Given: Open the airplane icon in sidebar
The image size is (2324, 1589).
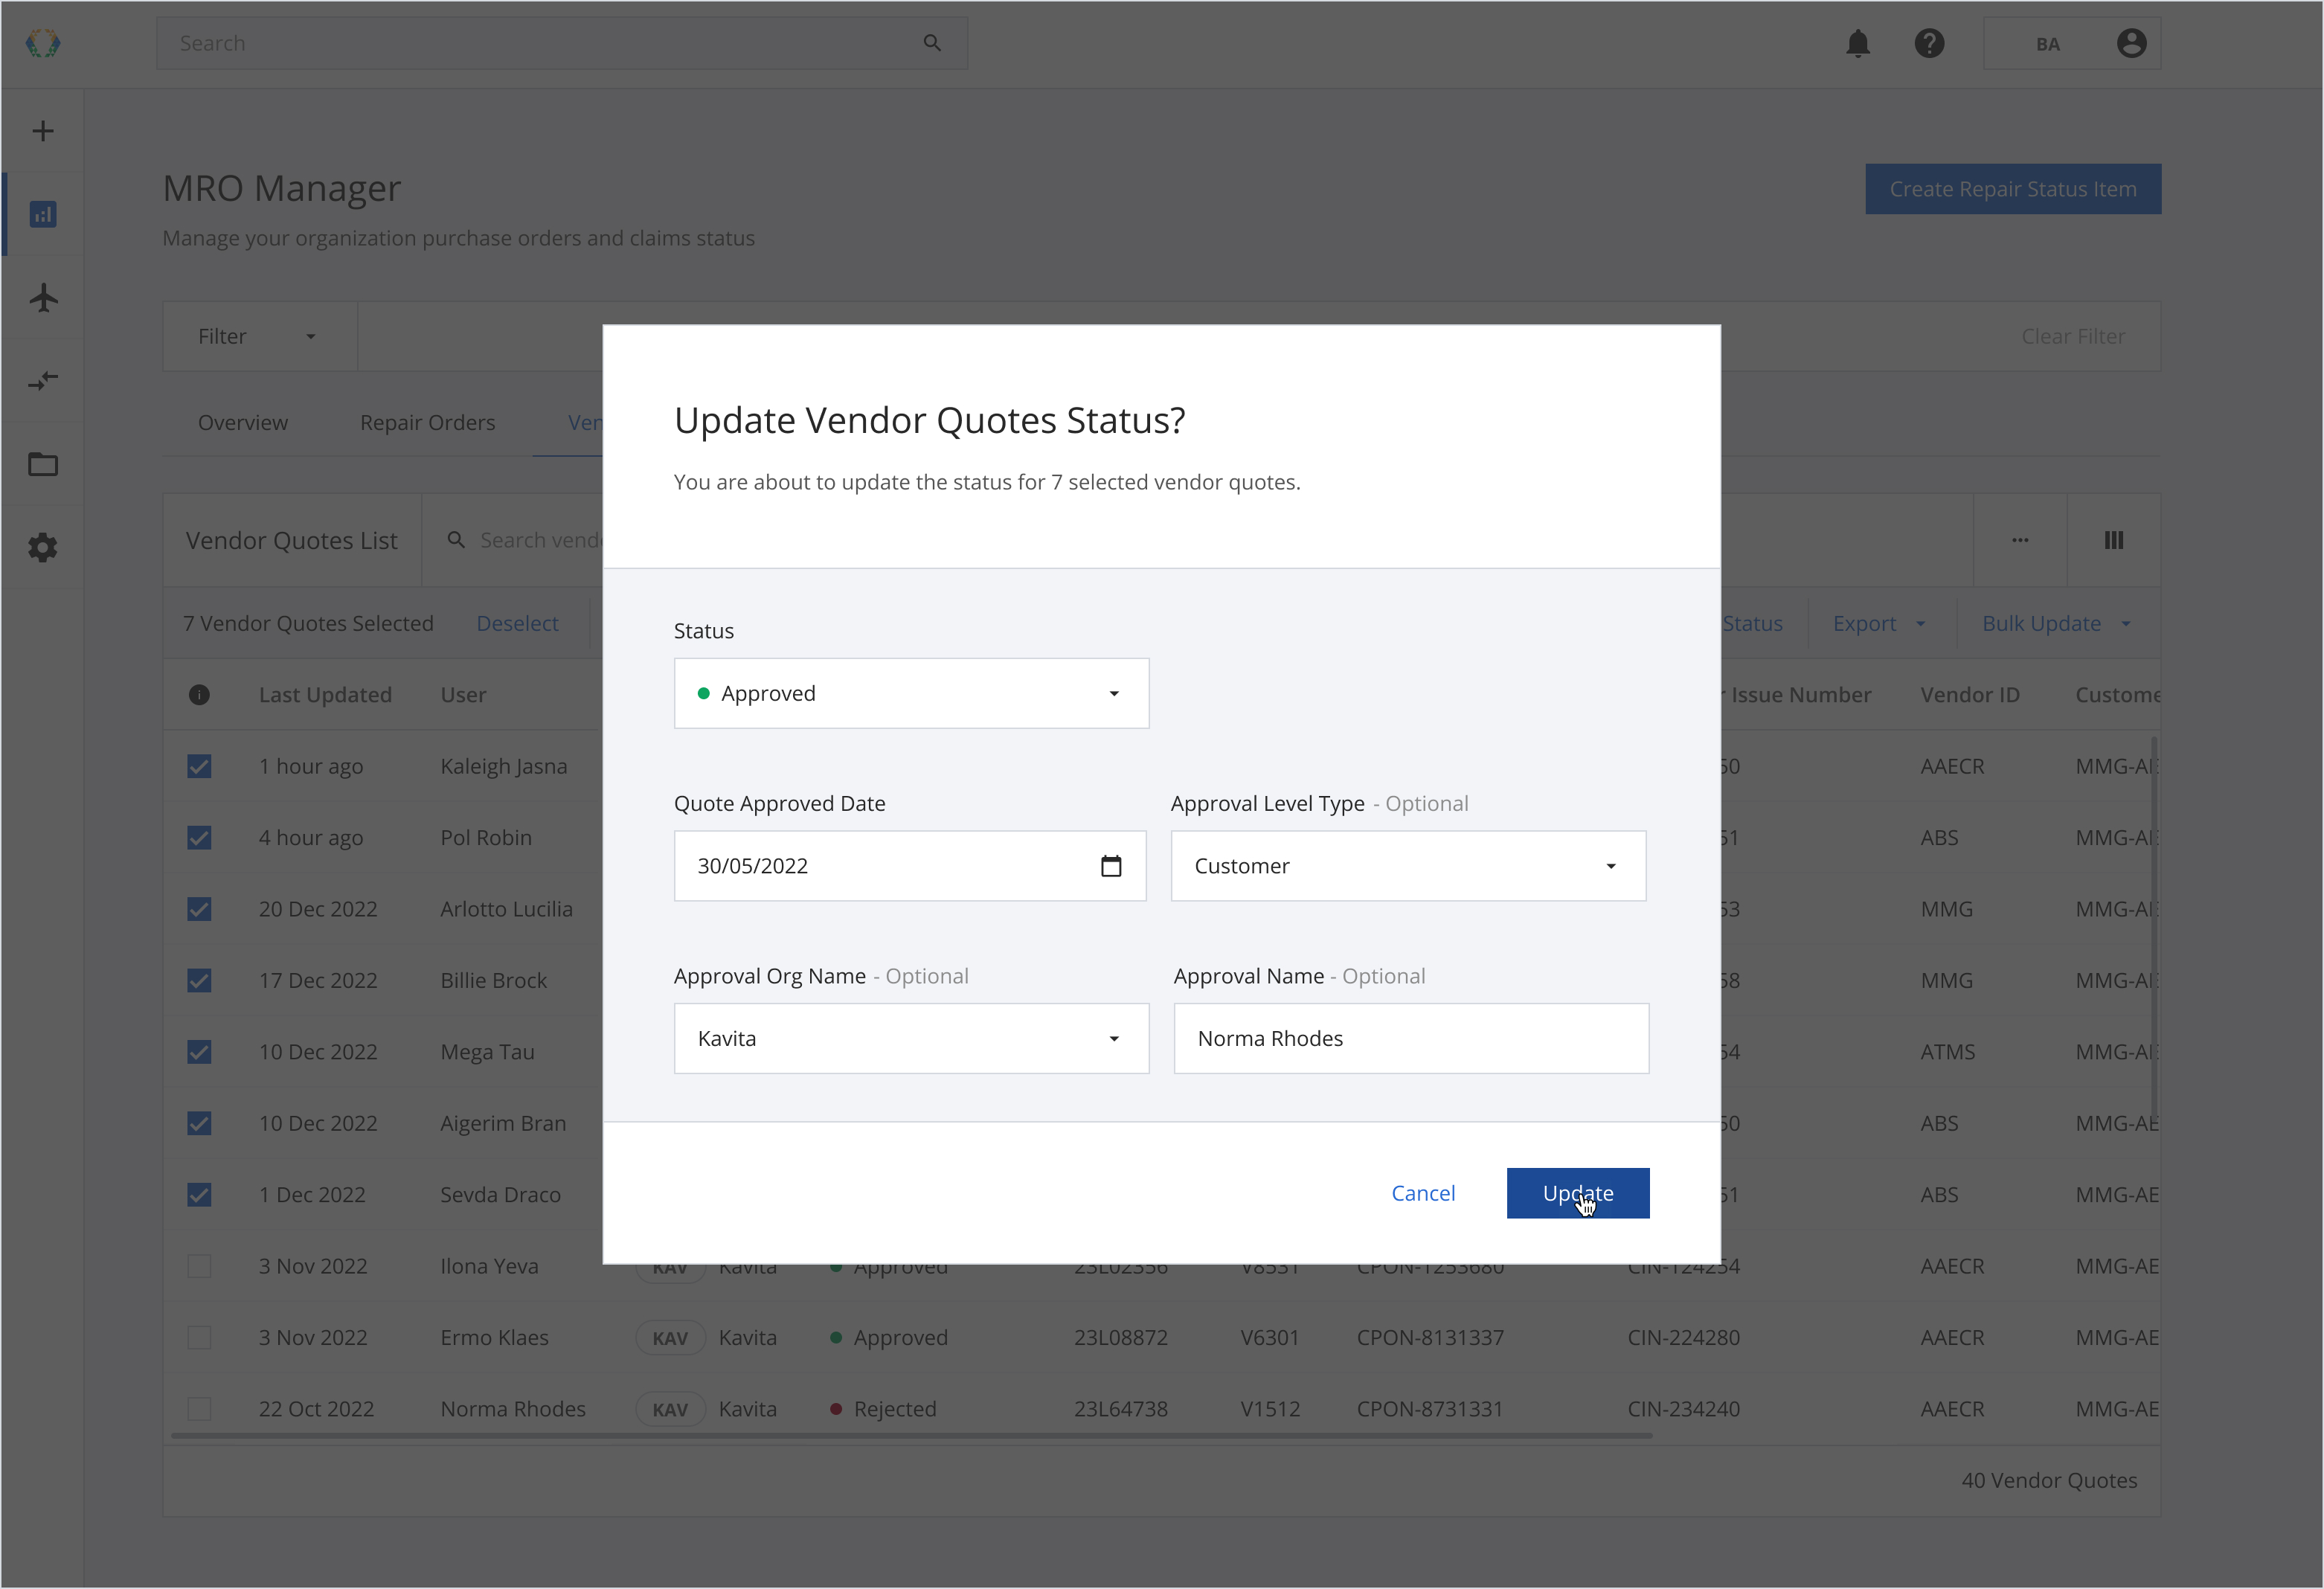Looking at the screenshot, I should click(x=43, y=297).
